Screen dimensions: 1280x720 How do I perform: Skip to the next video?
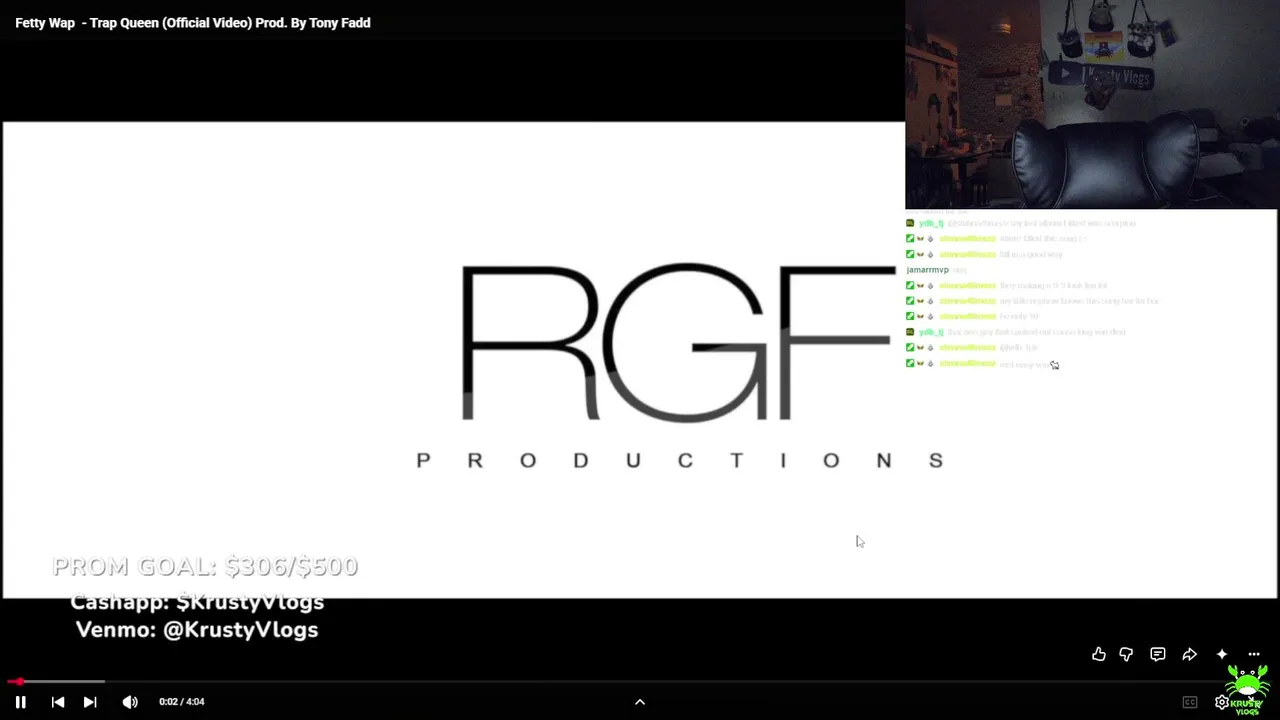pos(90,702)
